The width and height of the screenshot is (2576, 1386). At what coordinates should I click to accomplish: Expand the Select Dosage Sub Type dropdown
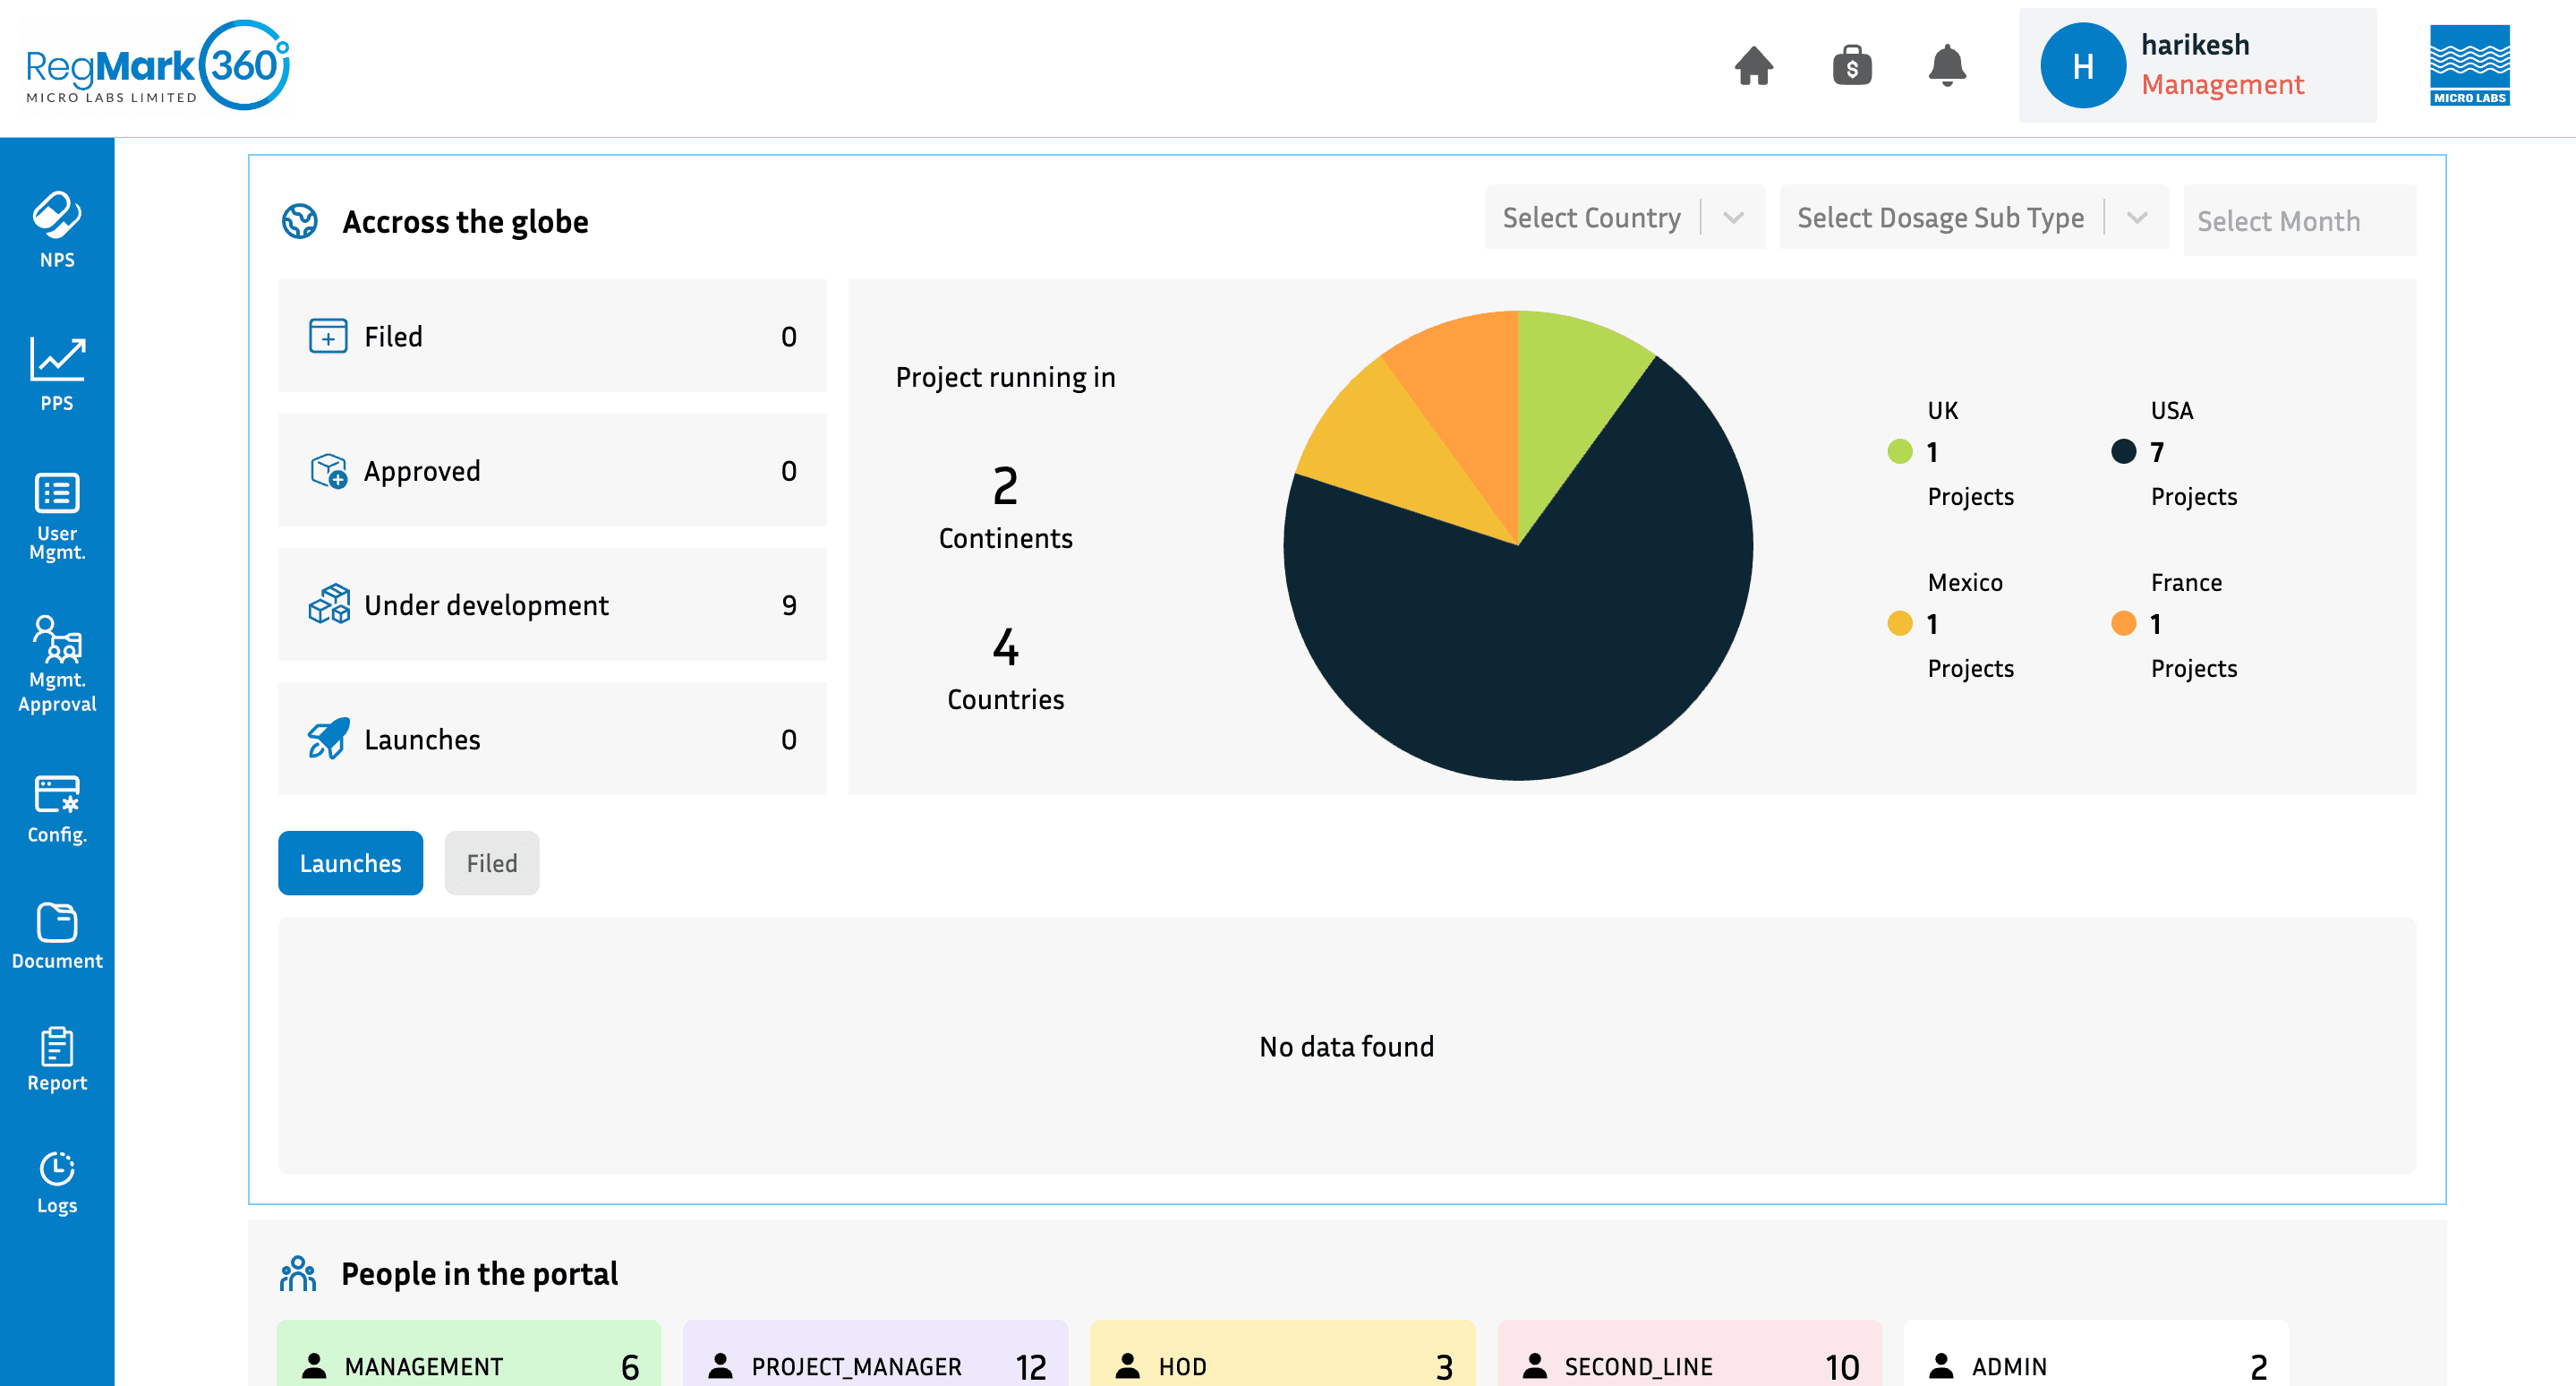click(1972, 218)
